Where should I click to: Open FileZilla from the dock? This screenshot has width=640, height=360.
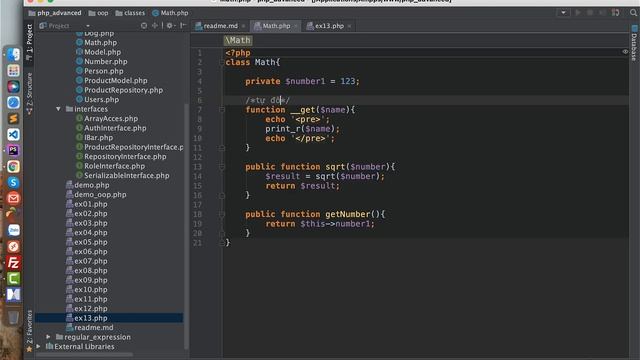[13, 262]
